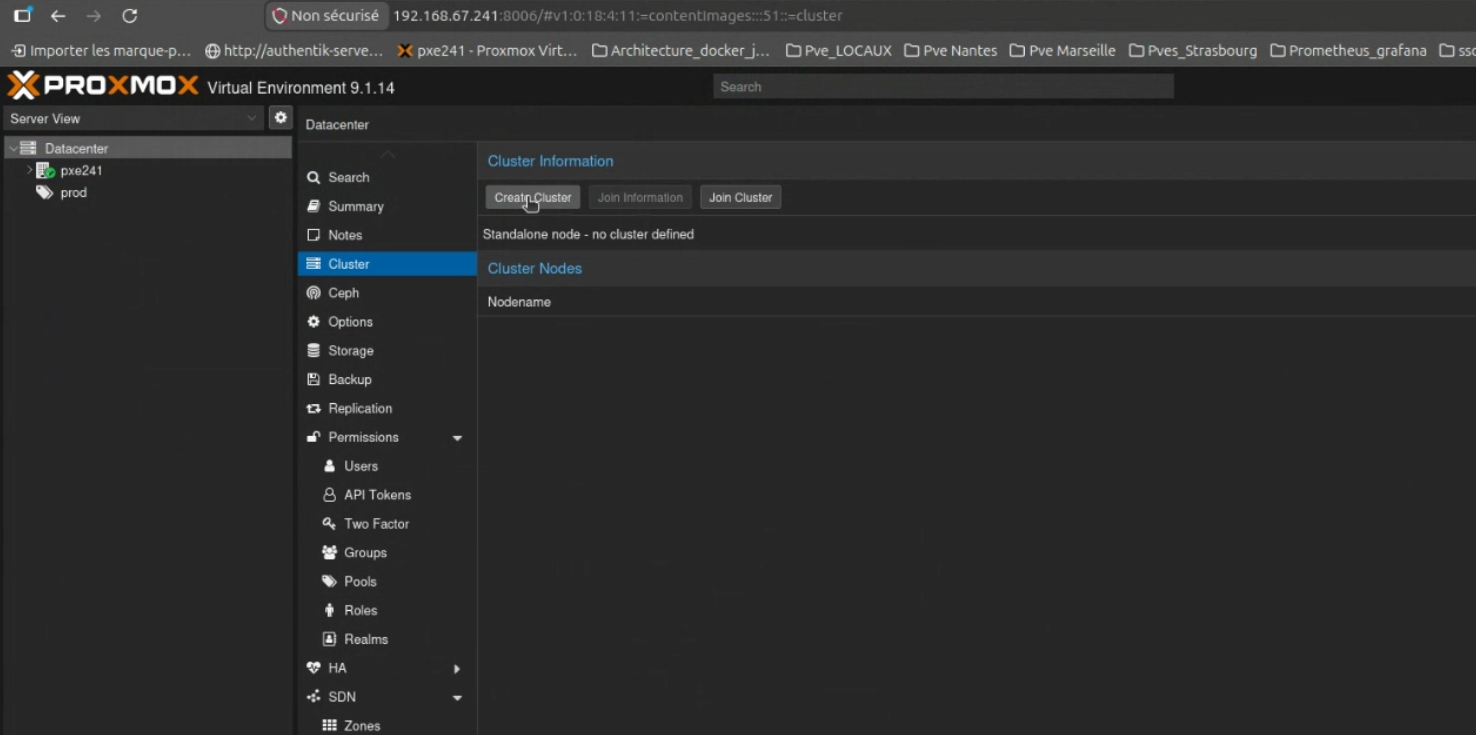Image resolution: width=1476 pixels, height=735 pixels.
Task: Open the Summary menu item
Action: (x=387, y=206)
